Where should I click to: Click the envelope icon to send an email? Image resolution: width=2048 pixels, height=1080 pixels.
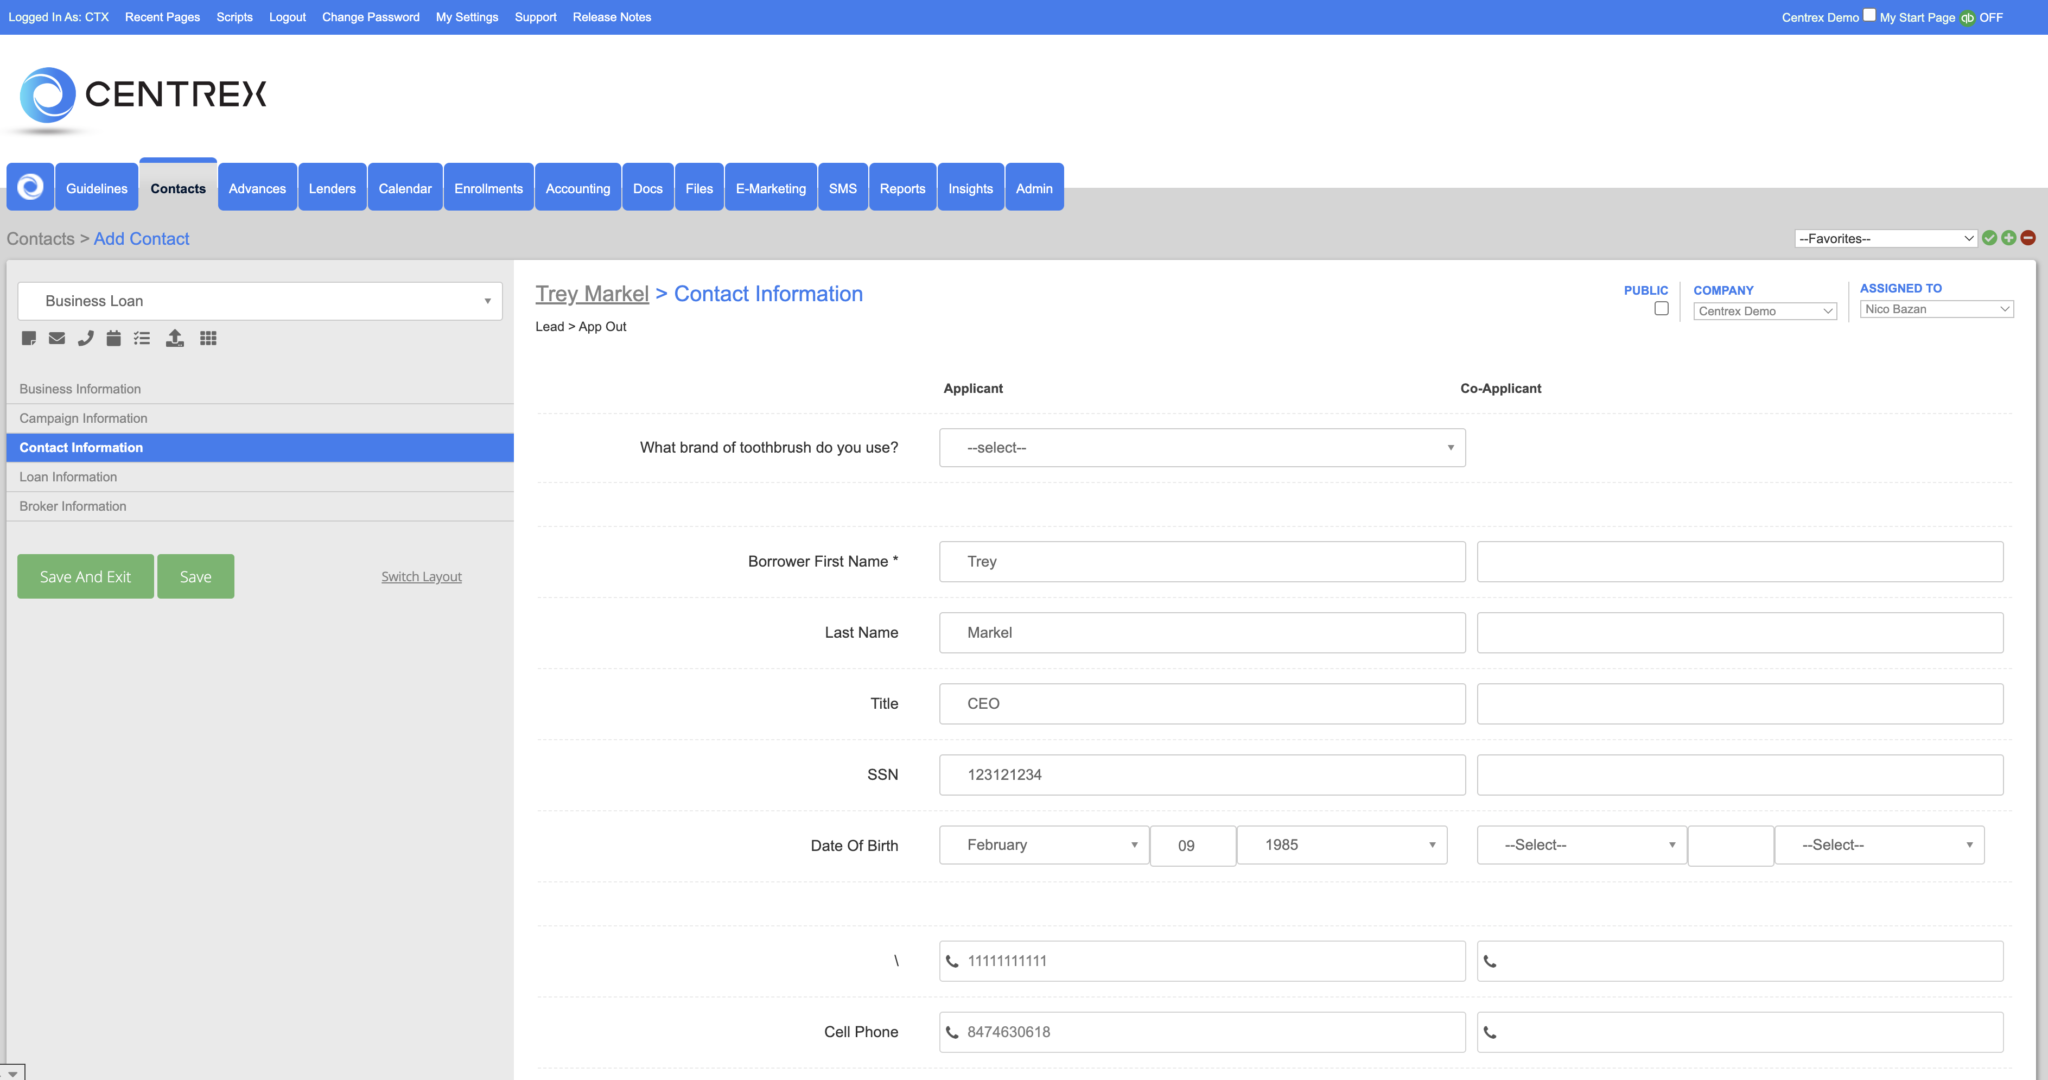point(56,338)
